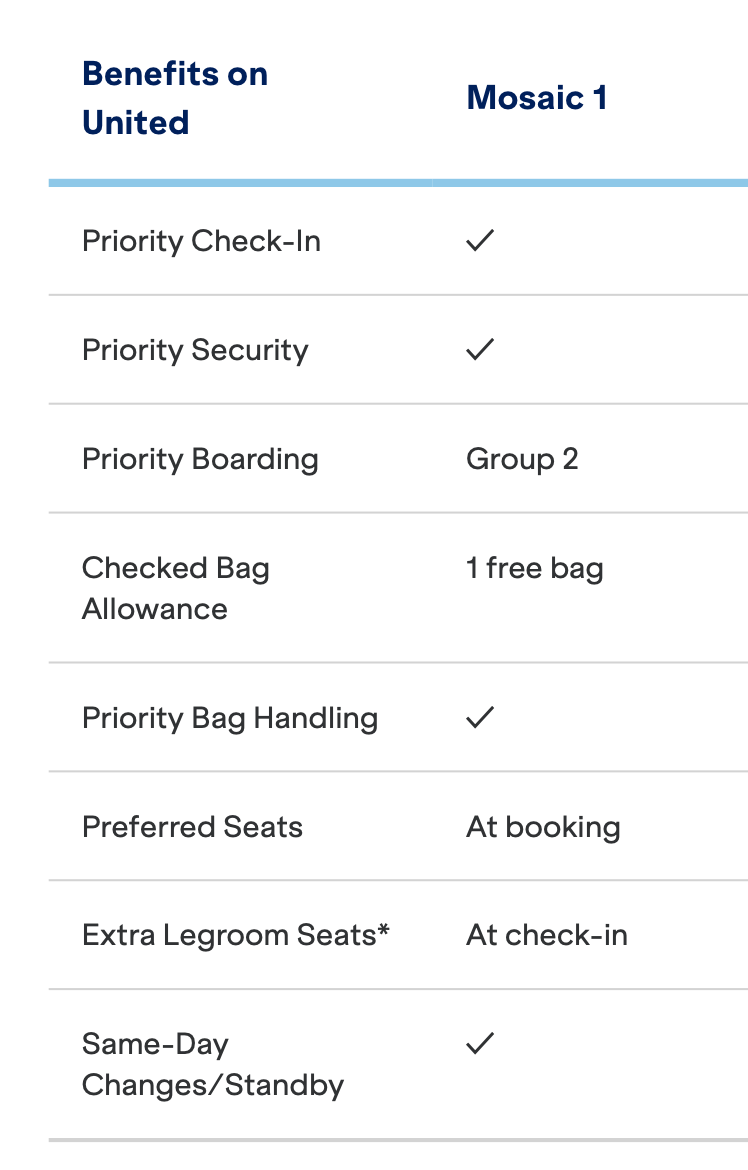This screenshot has height=1170, width=748.
Task: Click the Priority Security checkmark icon
Action: 480,349
